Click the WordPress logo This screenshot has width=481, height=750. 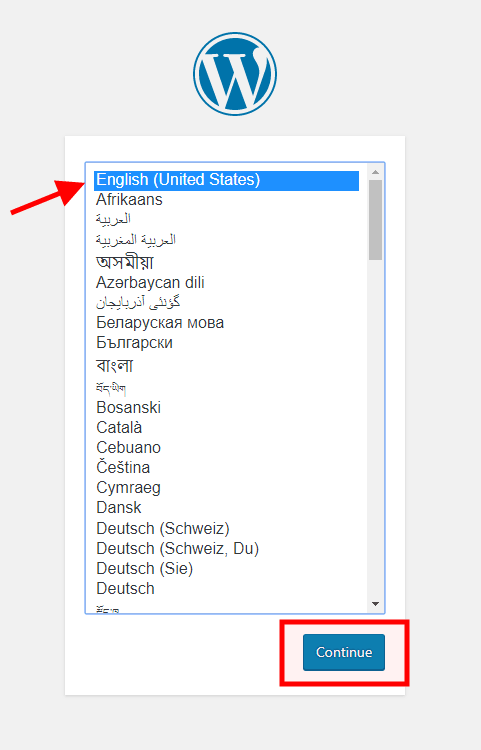(235, 74)
